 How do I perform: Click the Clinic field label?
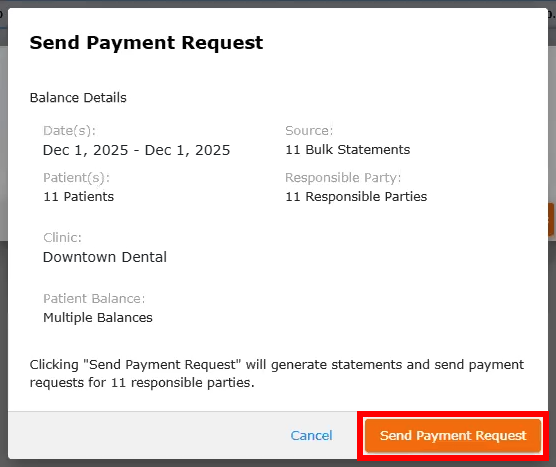[x=62, y=238]
